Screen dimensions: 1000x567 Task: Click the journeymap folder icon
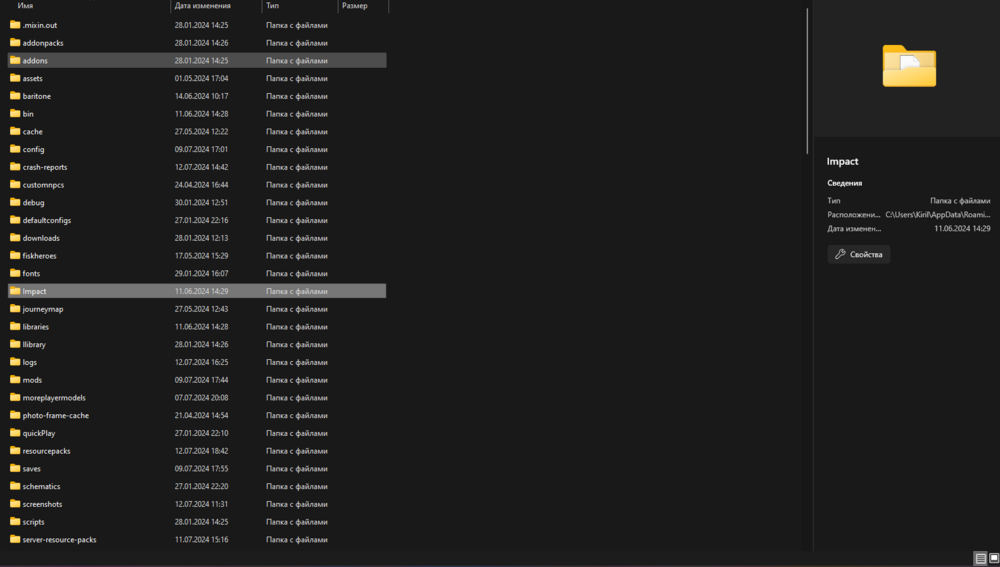coord(15,309)
